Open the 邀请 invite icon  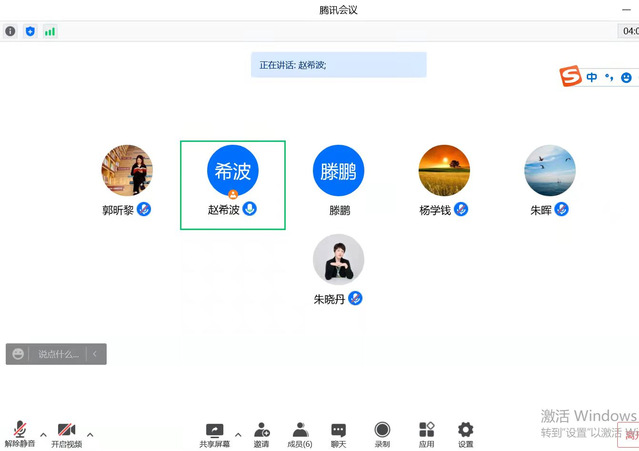[261, 432]
